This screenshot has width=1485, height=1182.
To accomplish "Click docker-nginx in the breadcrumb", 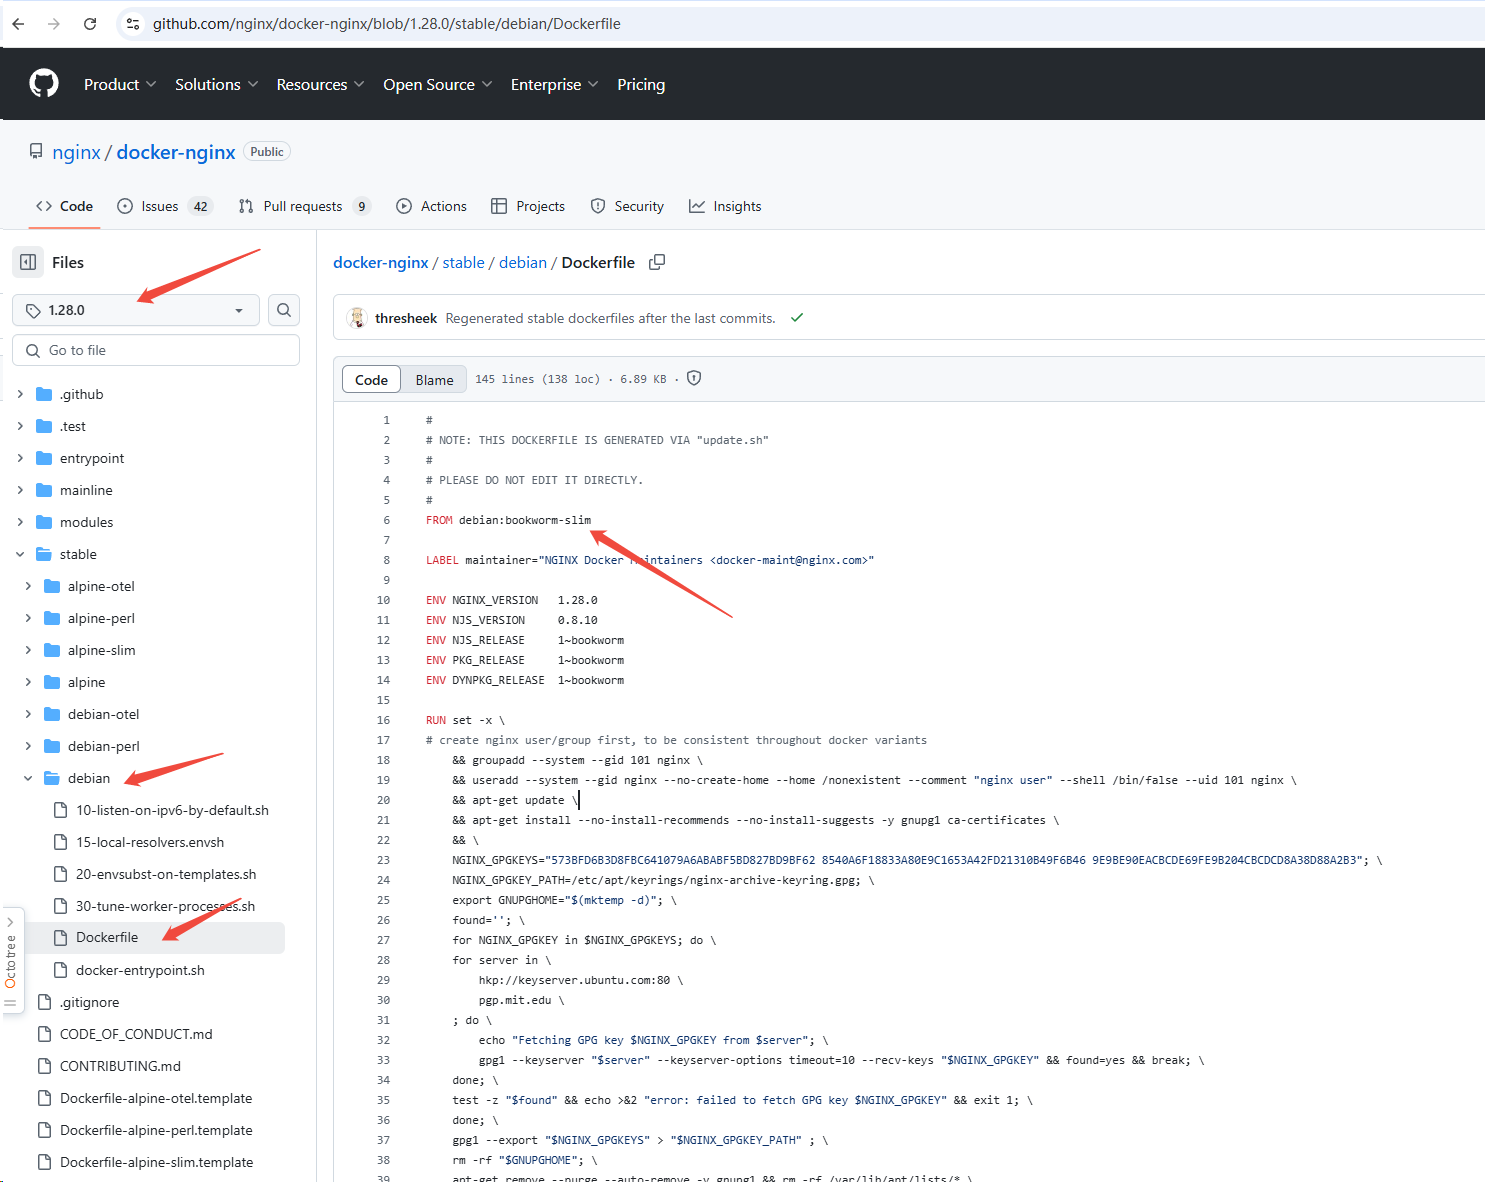I will click(x=381, y=262).
